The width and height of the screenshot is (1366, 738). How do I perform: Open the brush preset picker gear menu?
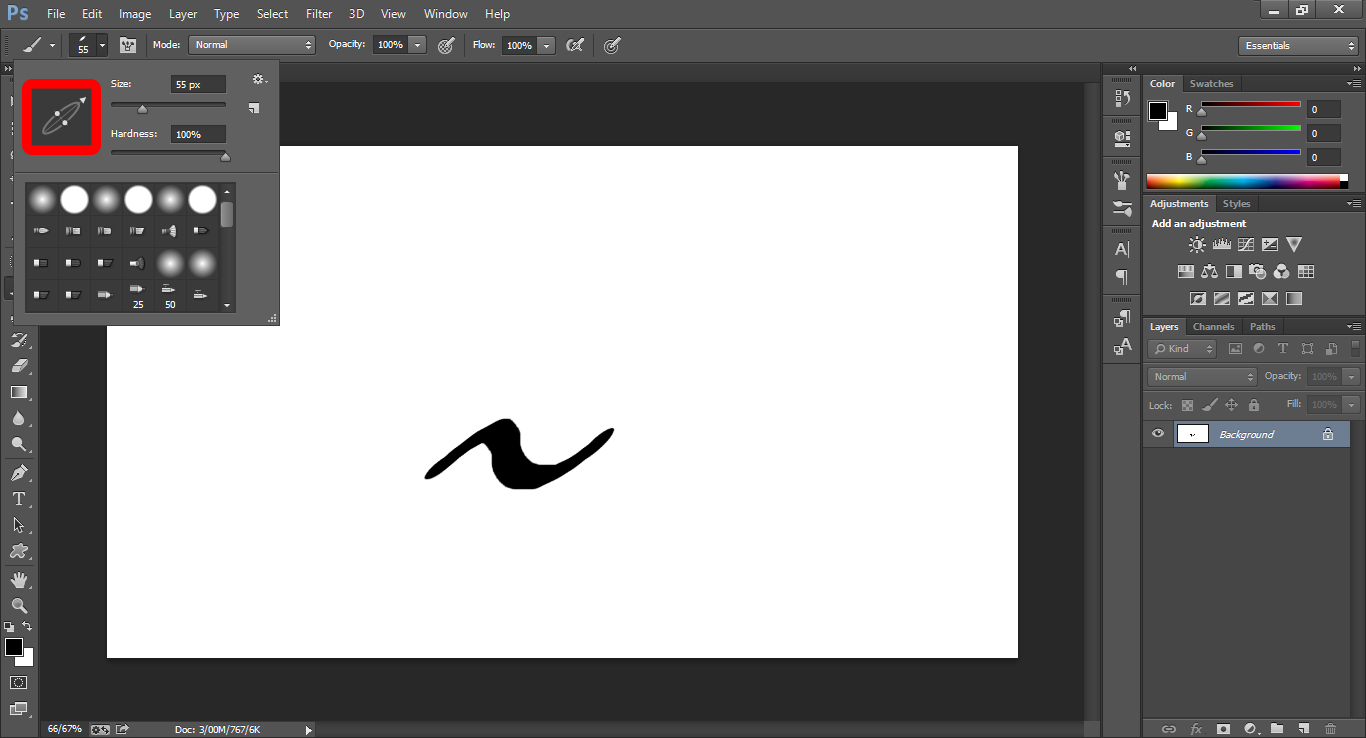[259, 79]
